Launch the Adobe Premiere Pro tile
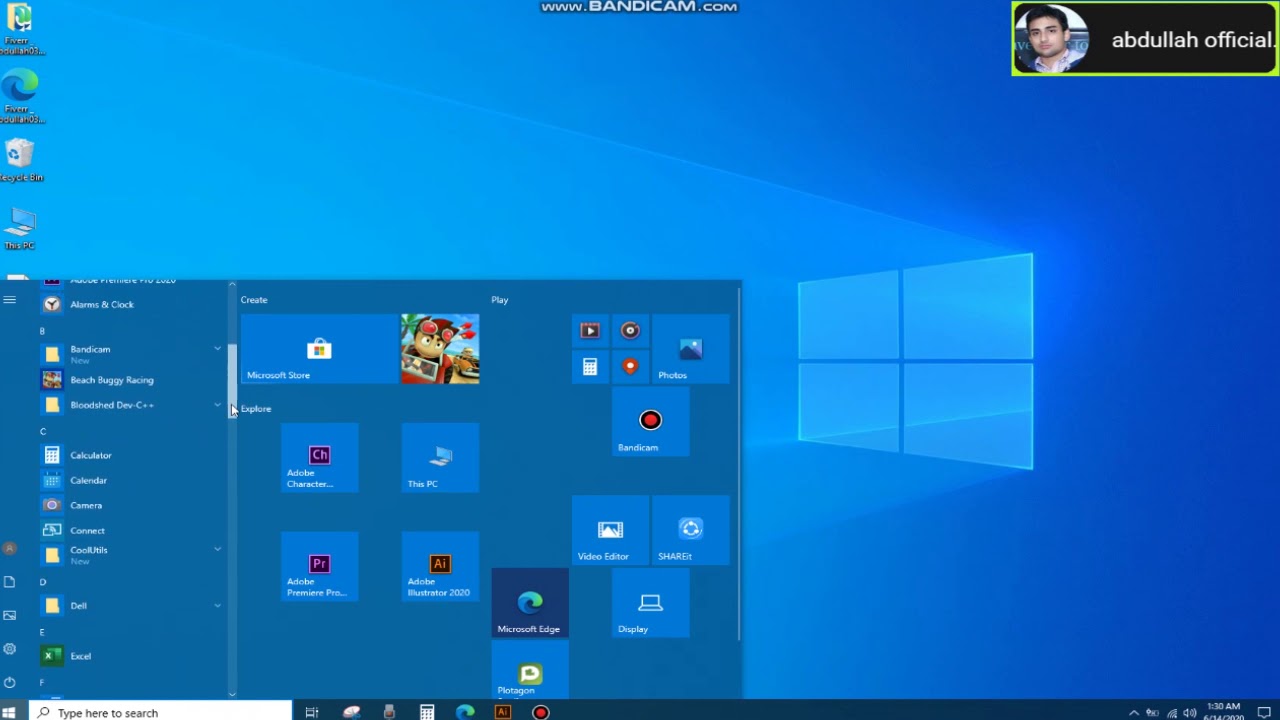Image resolution: width=1280 pixels, height=720 pixels. tap(319, 567)
